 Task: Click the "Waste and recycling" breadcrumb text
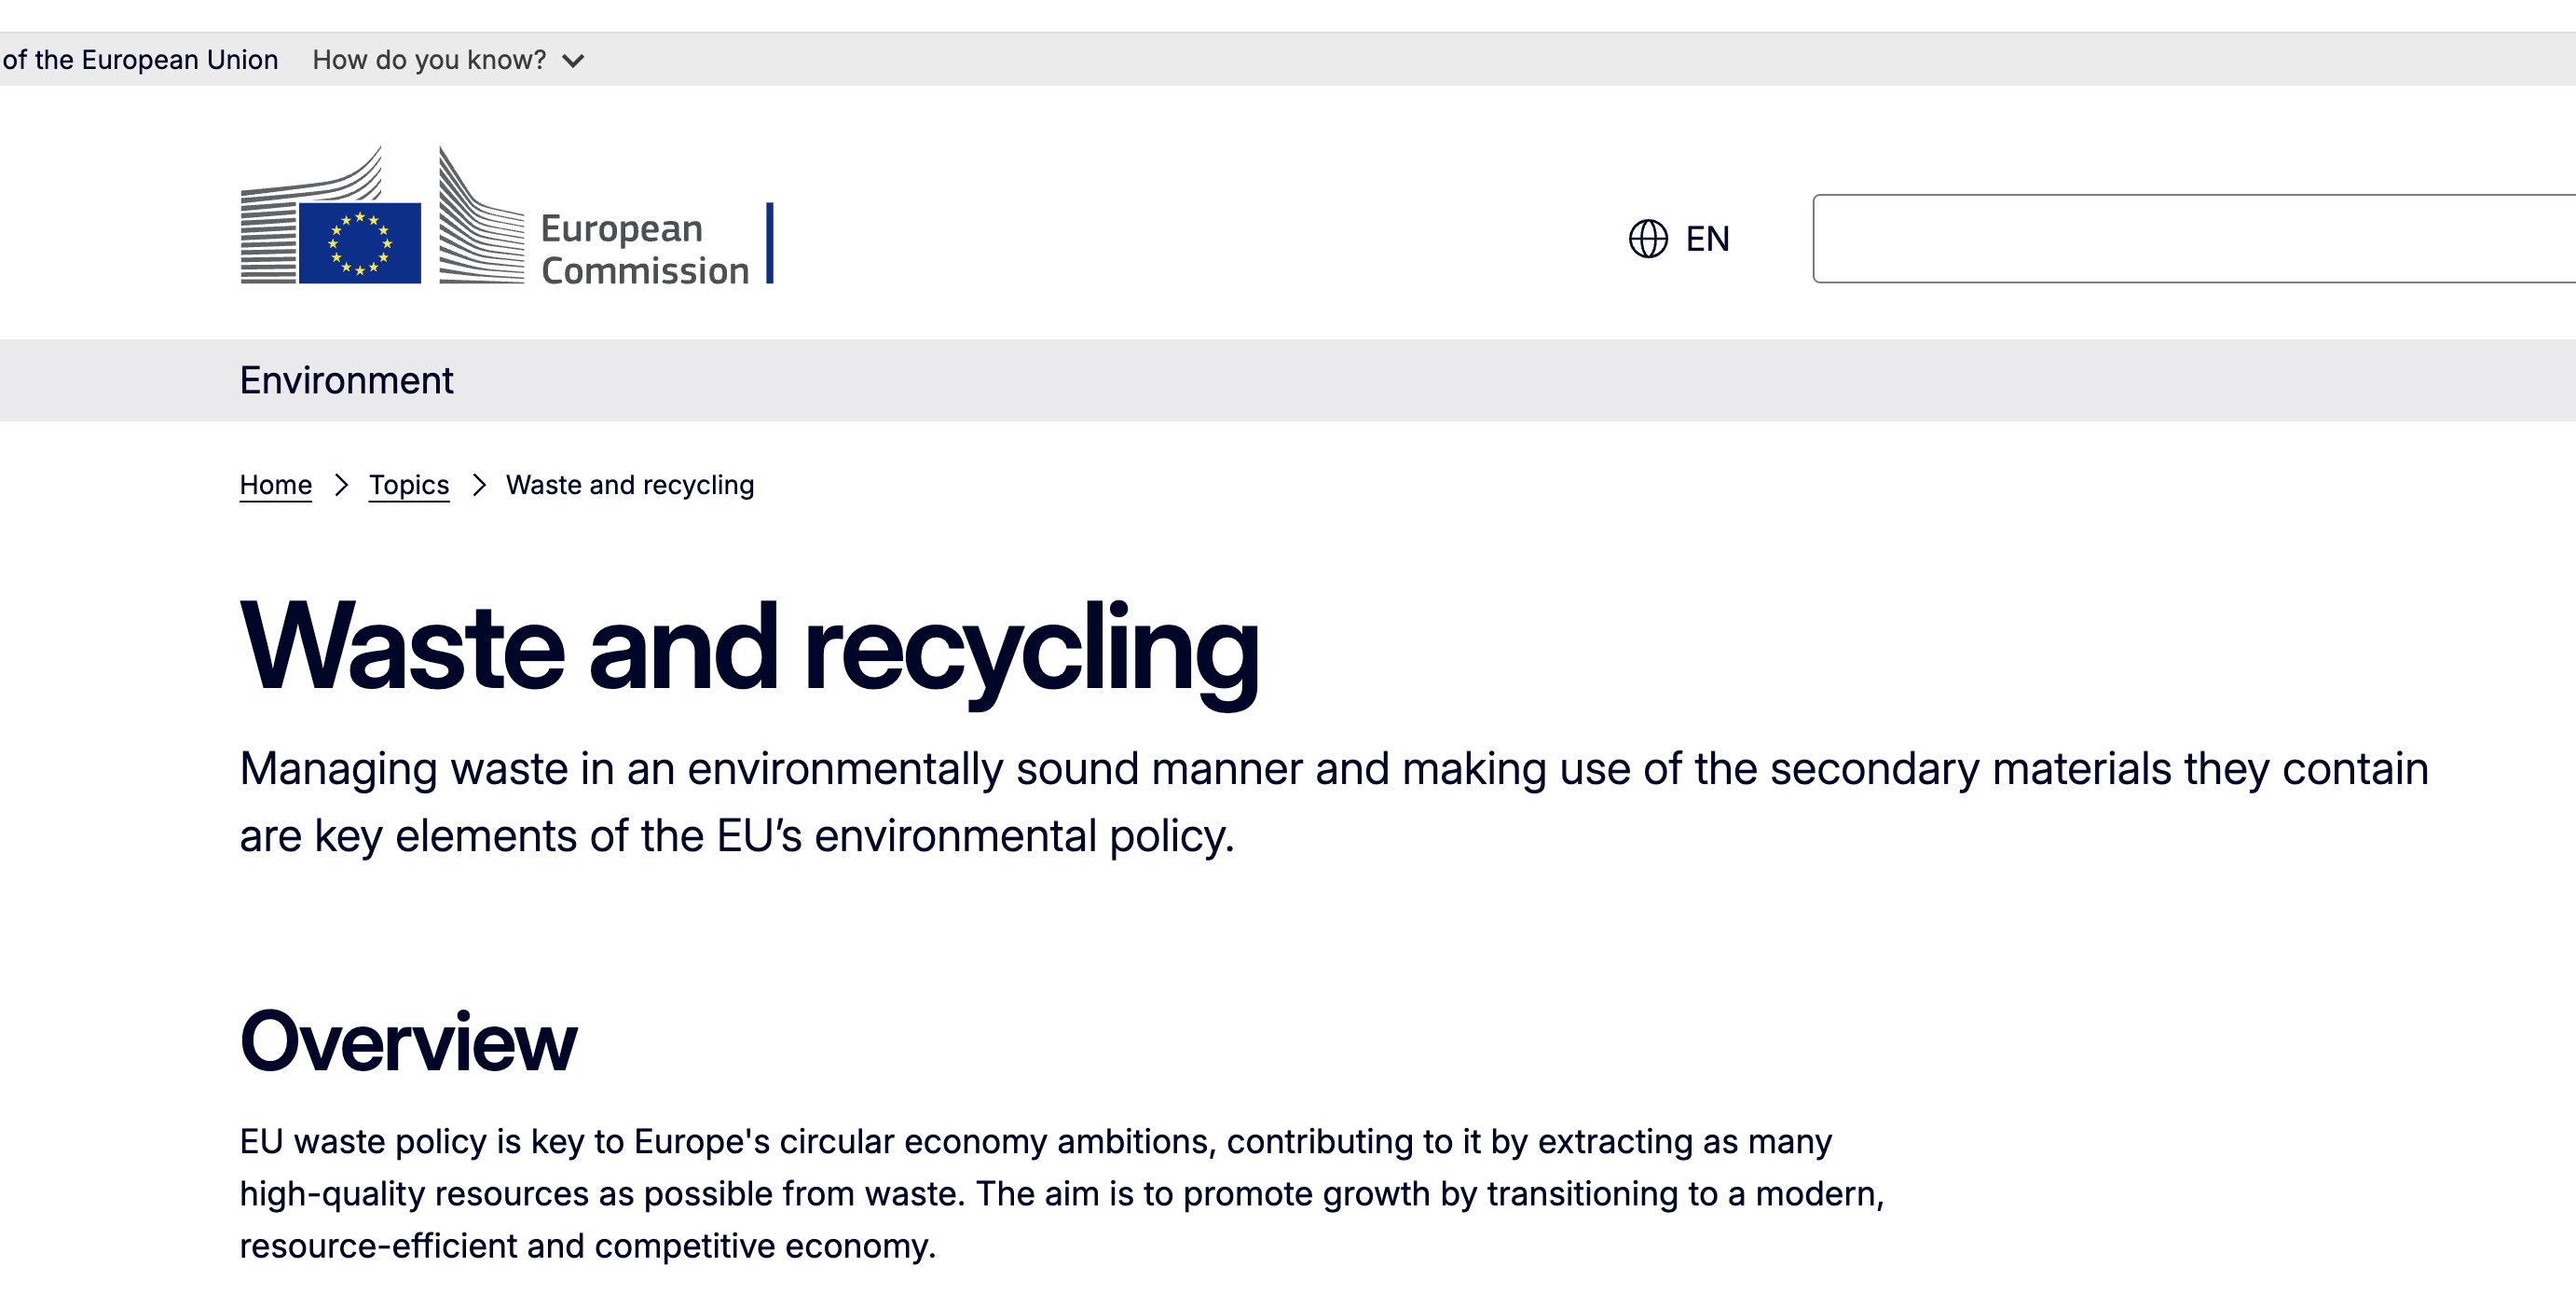click(x=630, y=485)
